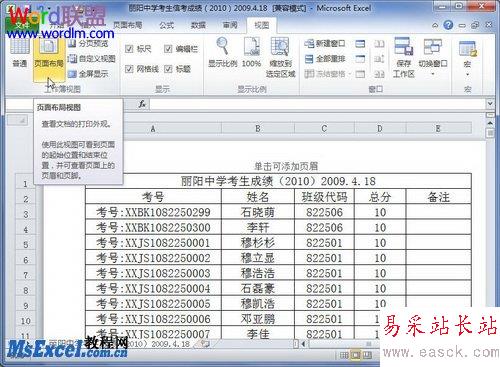Viewport: 500px width, 367px height.
Task: Click the fx insert function icon
Action: tap(142, 104)
